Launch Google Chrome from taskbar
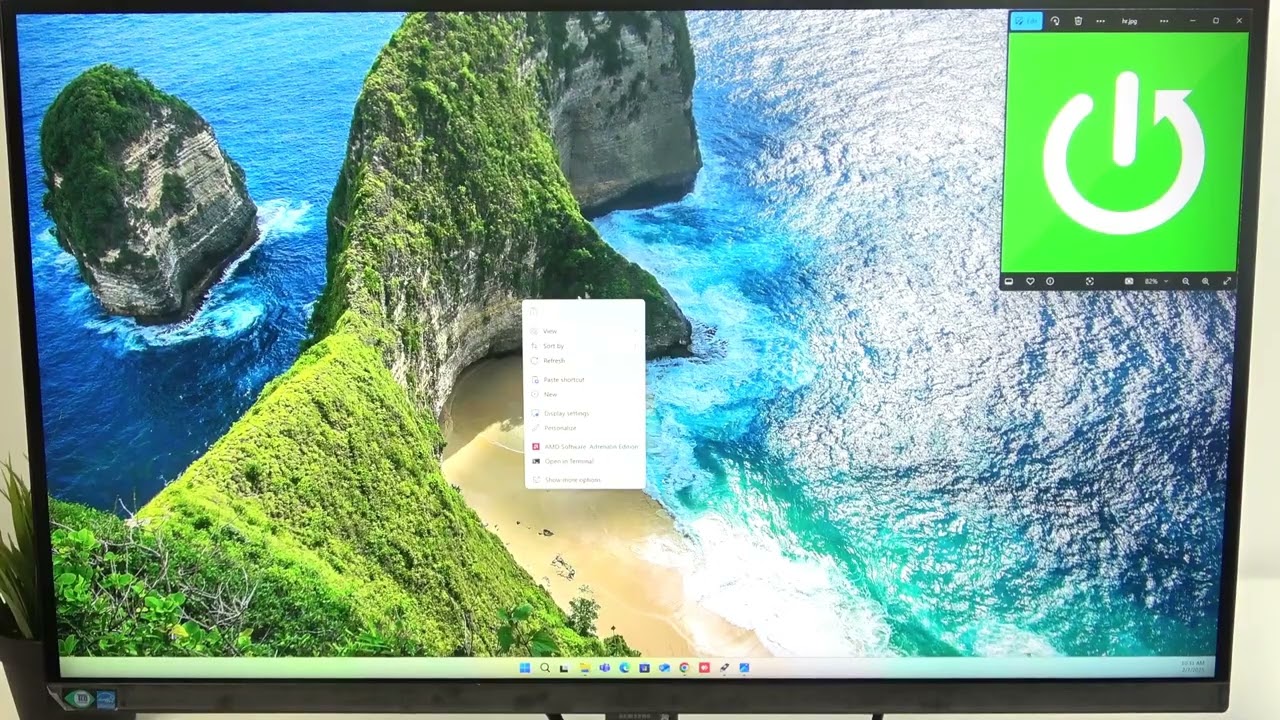The height and width of the screenshot is (720, 1280). pyautogui.click(x=684, y=668)
